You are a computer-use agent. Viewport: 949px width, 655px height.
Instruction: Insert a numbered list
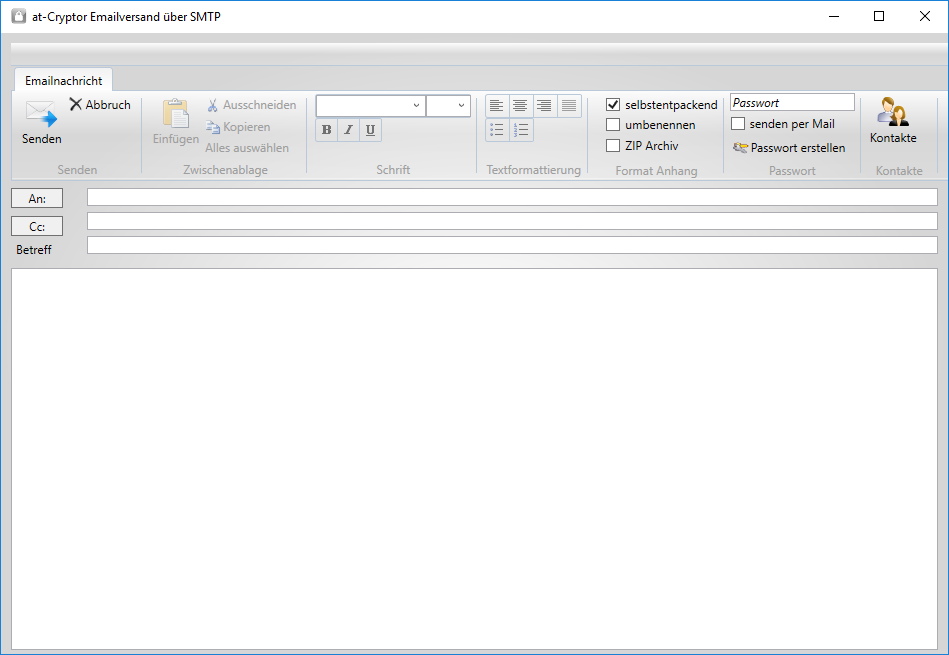[x=521, y=130]
